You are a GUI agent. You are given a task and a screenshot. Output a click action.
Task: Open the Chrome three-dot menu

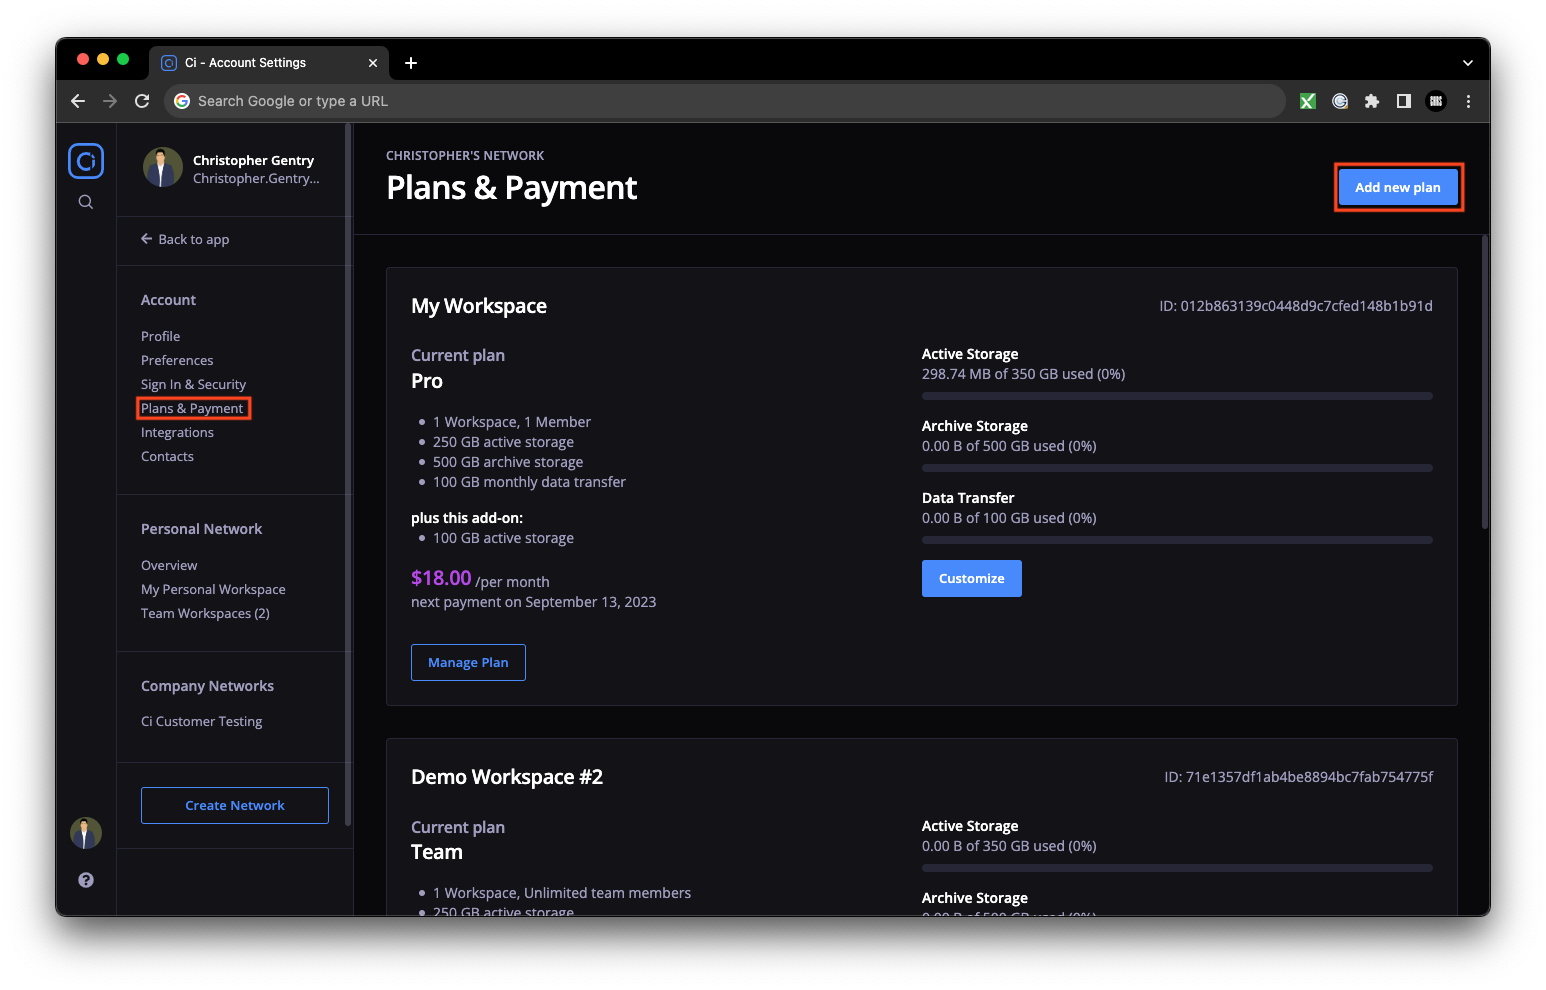pos(1468,101)
